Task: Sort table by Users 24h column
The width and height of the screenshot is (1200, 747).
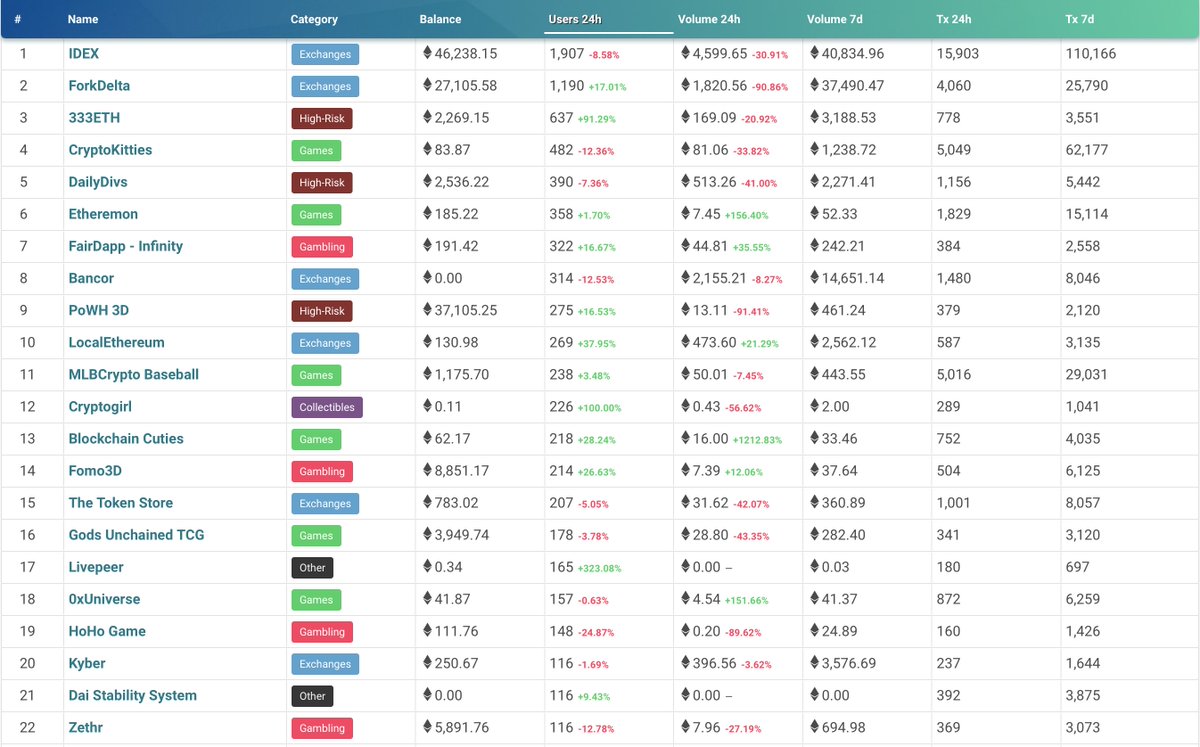Action: (575, 19)
